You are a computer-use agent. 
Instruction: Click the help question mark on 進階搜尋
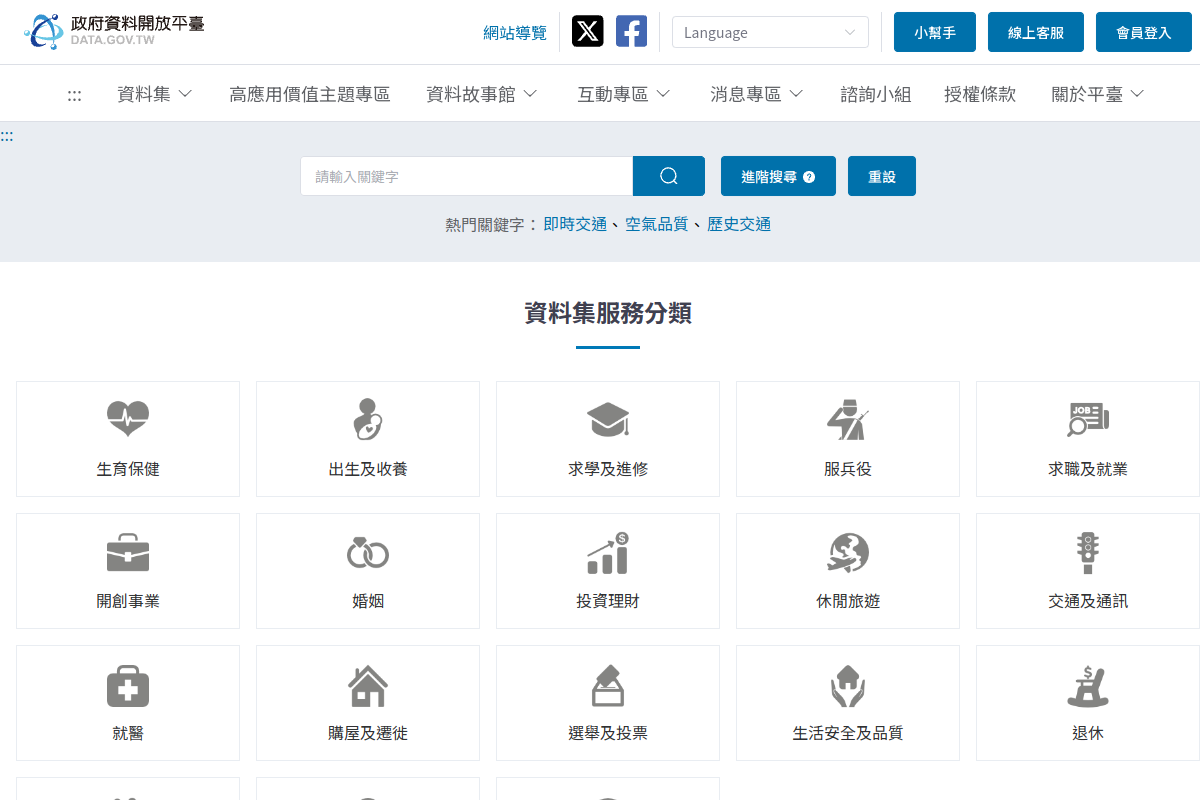pyautogui.click(x=809, y=177)
